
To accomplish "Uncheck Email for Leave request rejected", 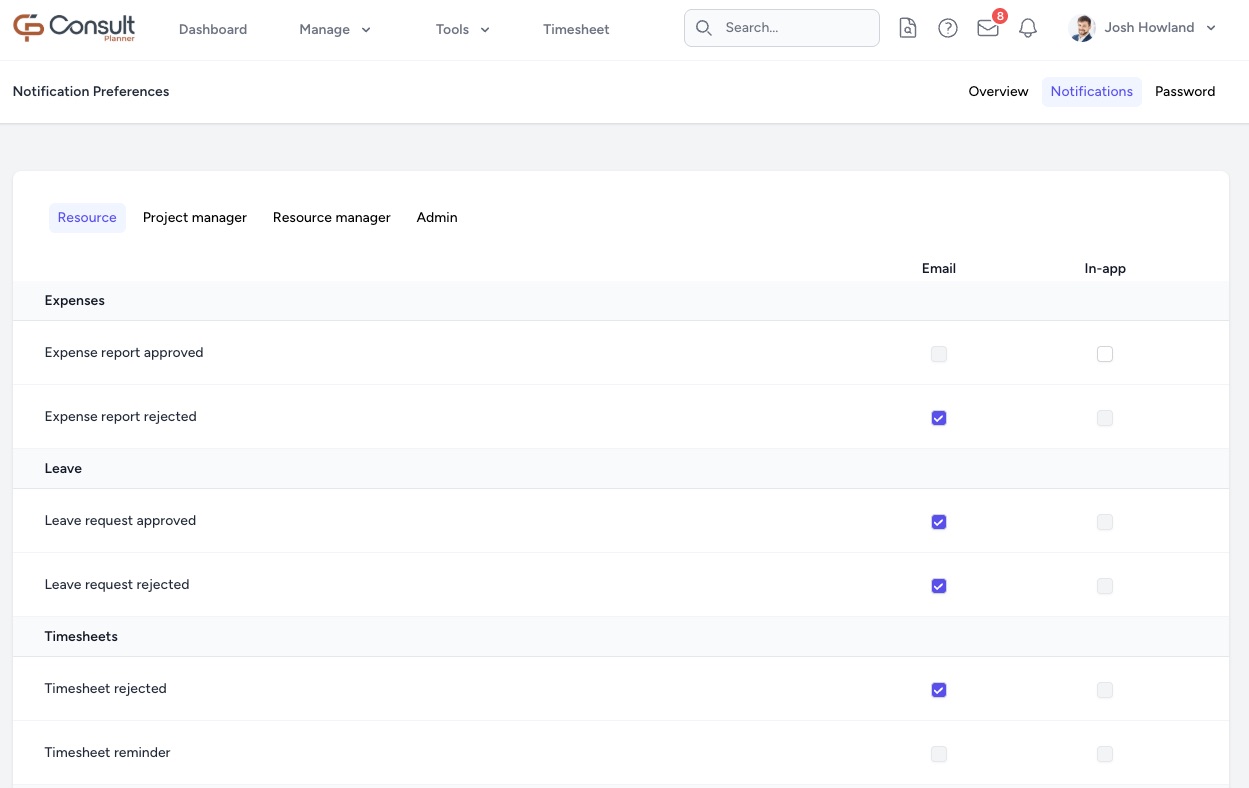I will point(938,586).
